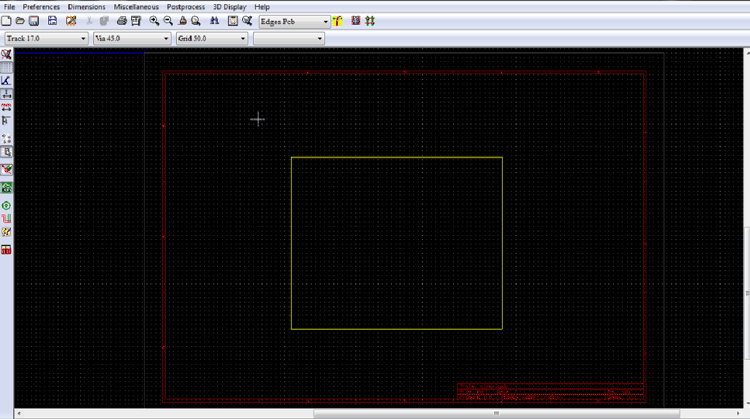Image resolution: width=750 pixels, height=419 pixels.
Task: Switch units to millimeters
Action: (x=6, y=107)
